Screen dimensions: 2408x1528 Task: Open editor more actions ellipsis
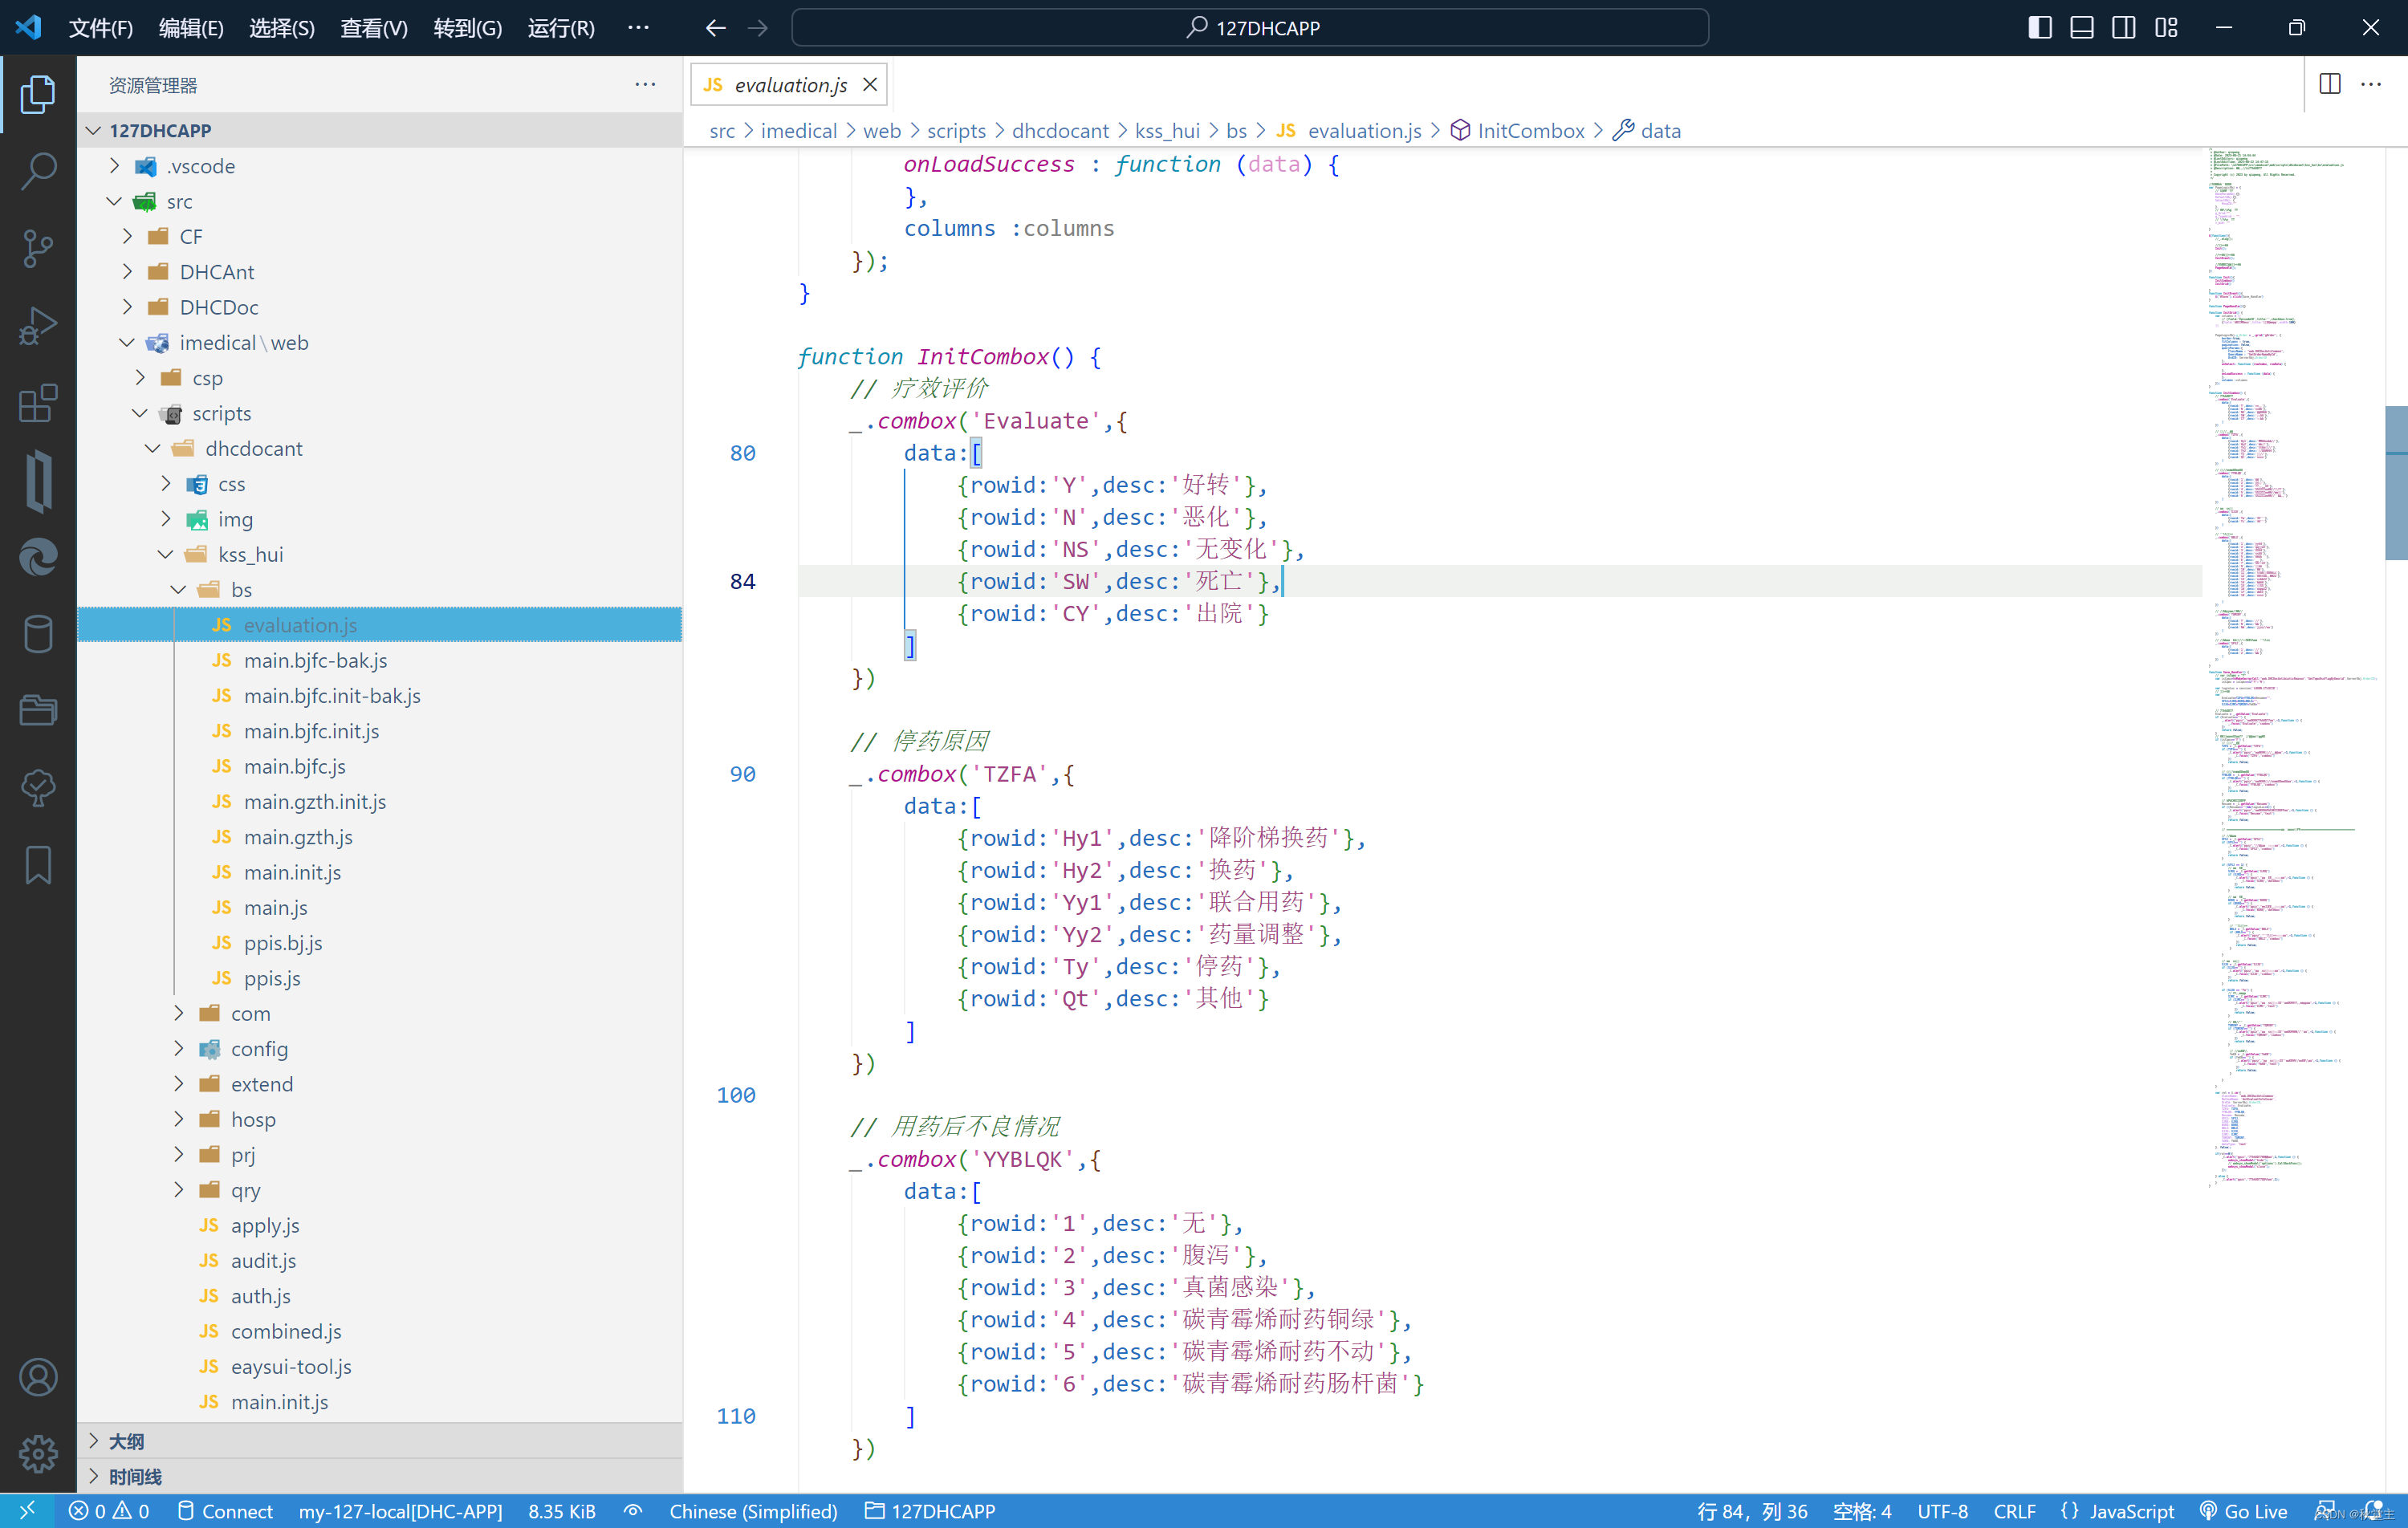[2371, 84]
